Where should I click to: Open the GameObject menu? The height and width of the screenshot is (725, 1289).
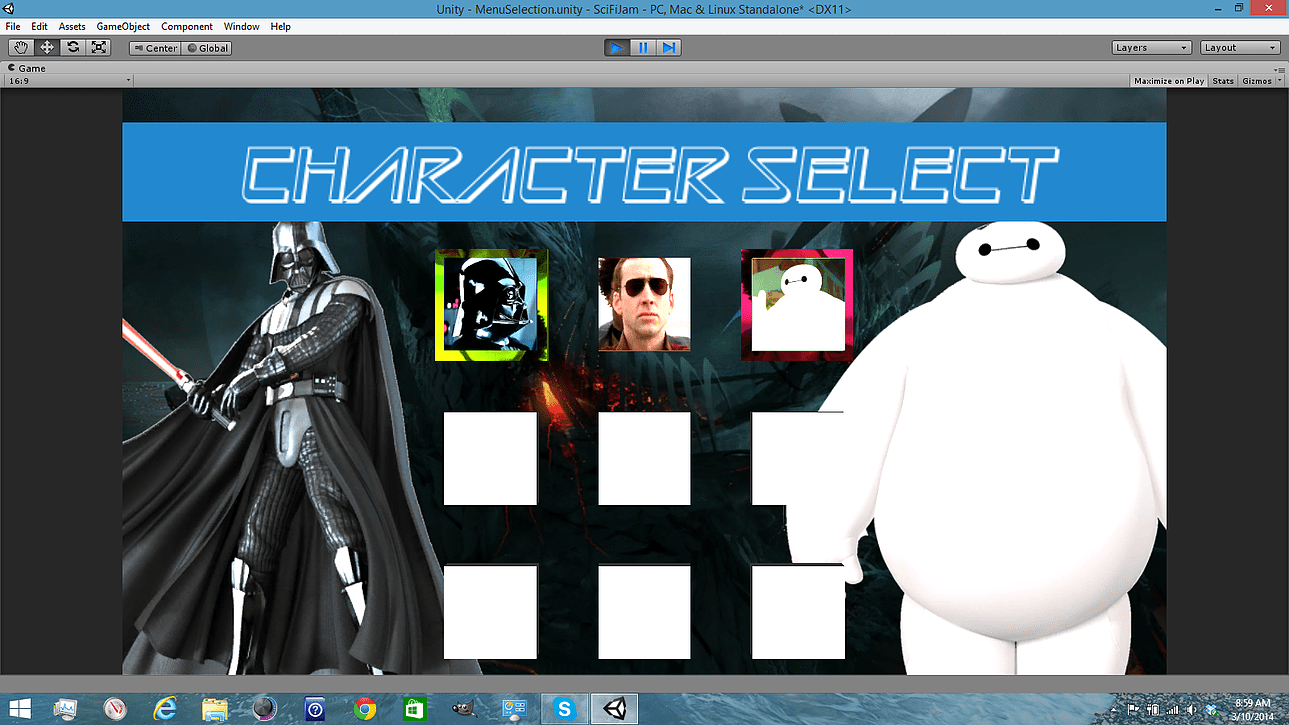(123, 26)
